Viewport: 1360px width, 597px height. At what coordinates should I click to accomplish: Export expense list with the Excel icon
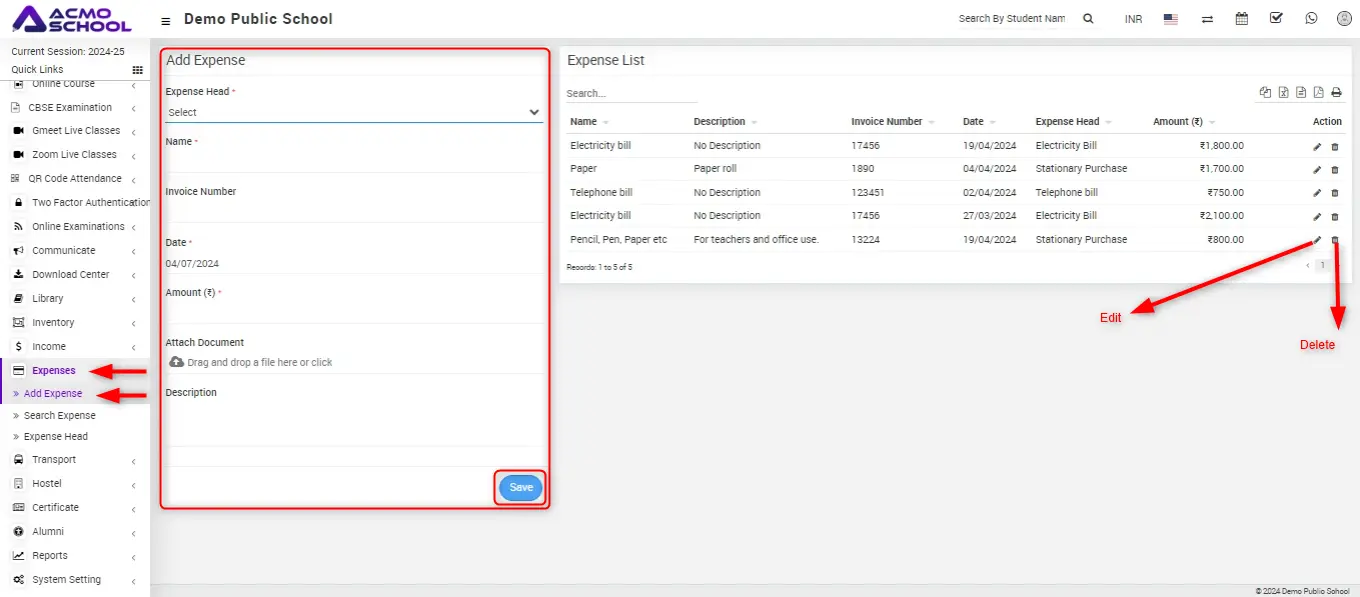click(1284, 93)
